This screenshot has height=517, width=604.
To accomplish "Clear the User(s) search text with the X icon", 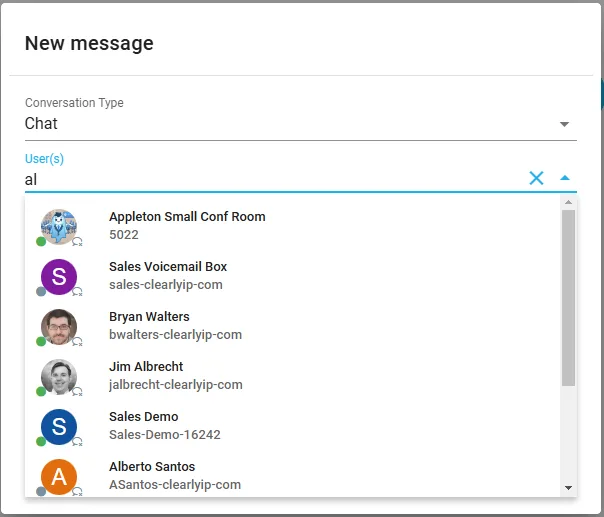I will click(536, 178).
